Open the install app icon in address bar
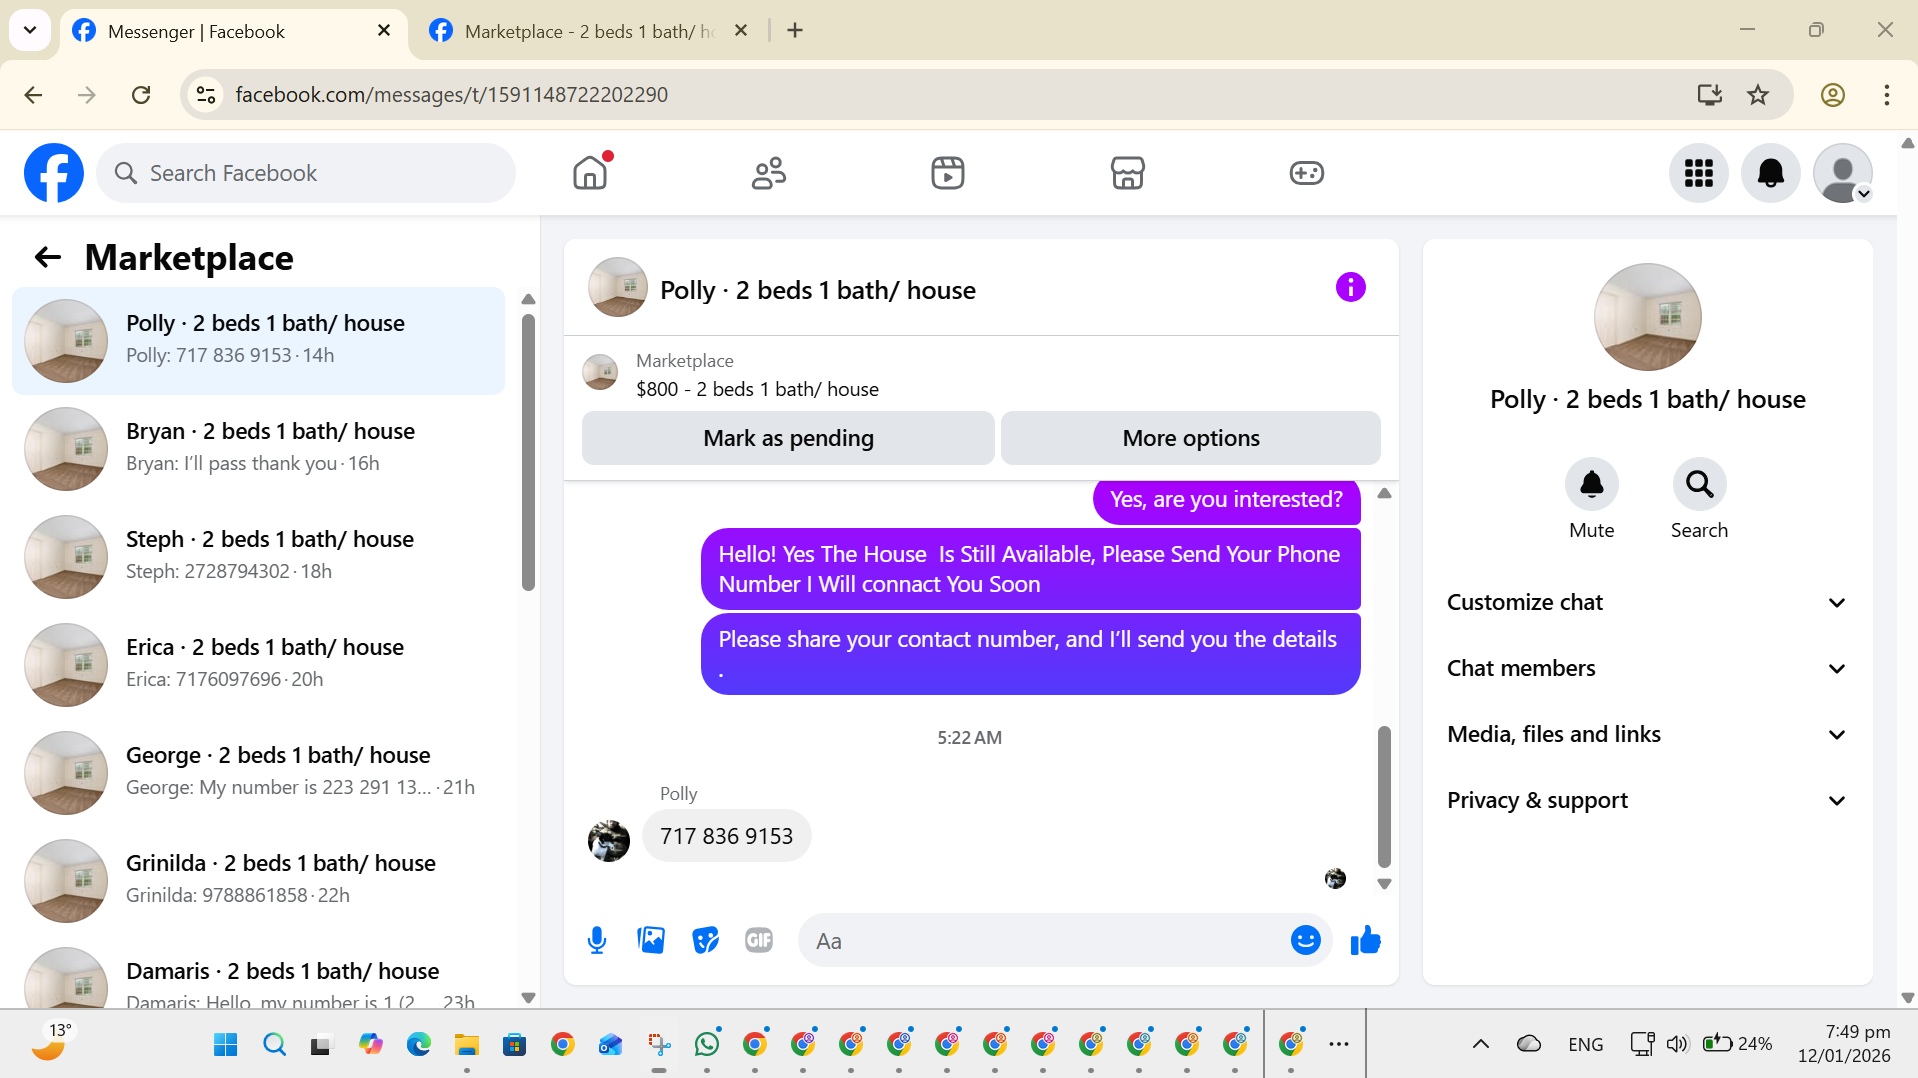This screenshot has width=1918, height=1078. 1709,95
